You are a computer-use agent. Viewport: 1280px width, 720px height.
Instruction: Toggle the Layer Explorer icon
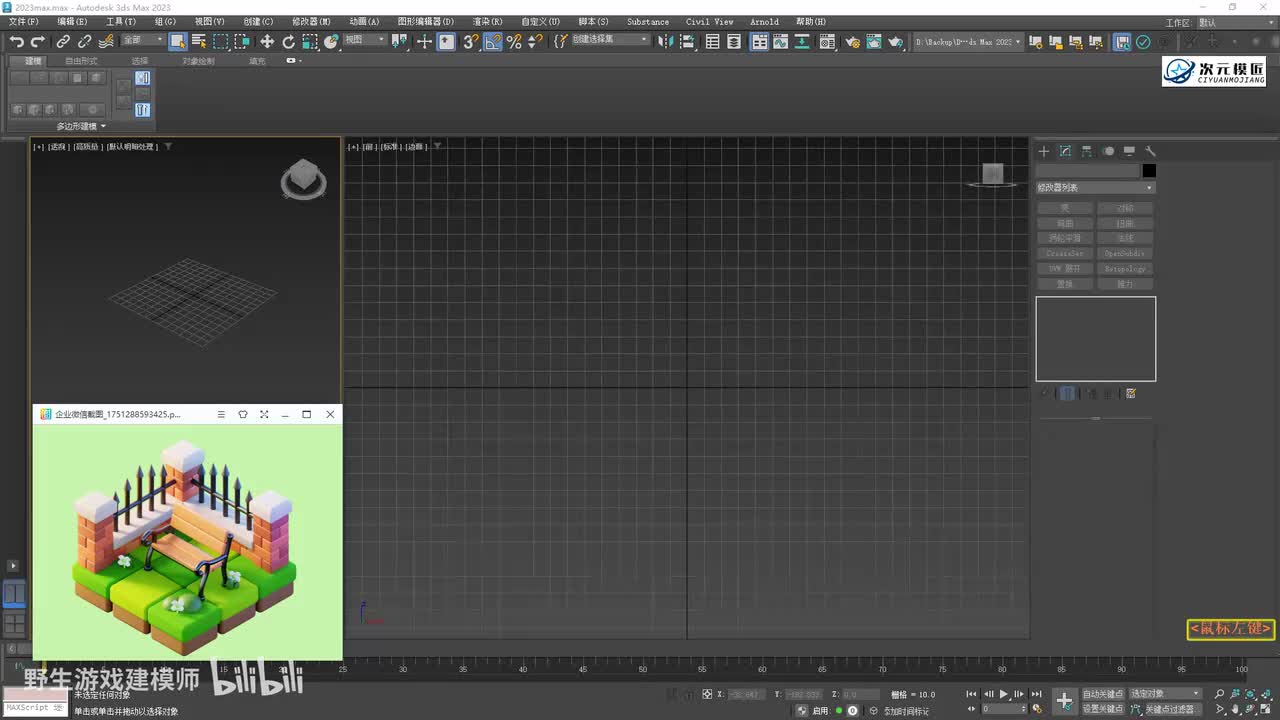pyautogui.click(x=734, y=41)
